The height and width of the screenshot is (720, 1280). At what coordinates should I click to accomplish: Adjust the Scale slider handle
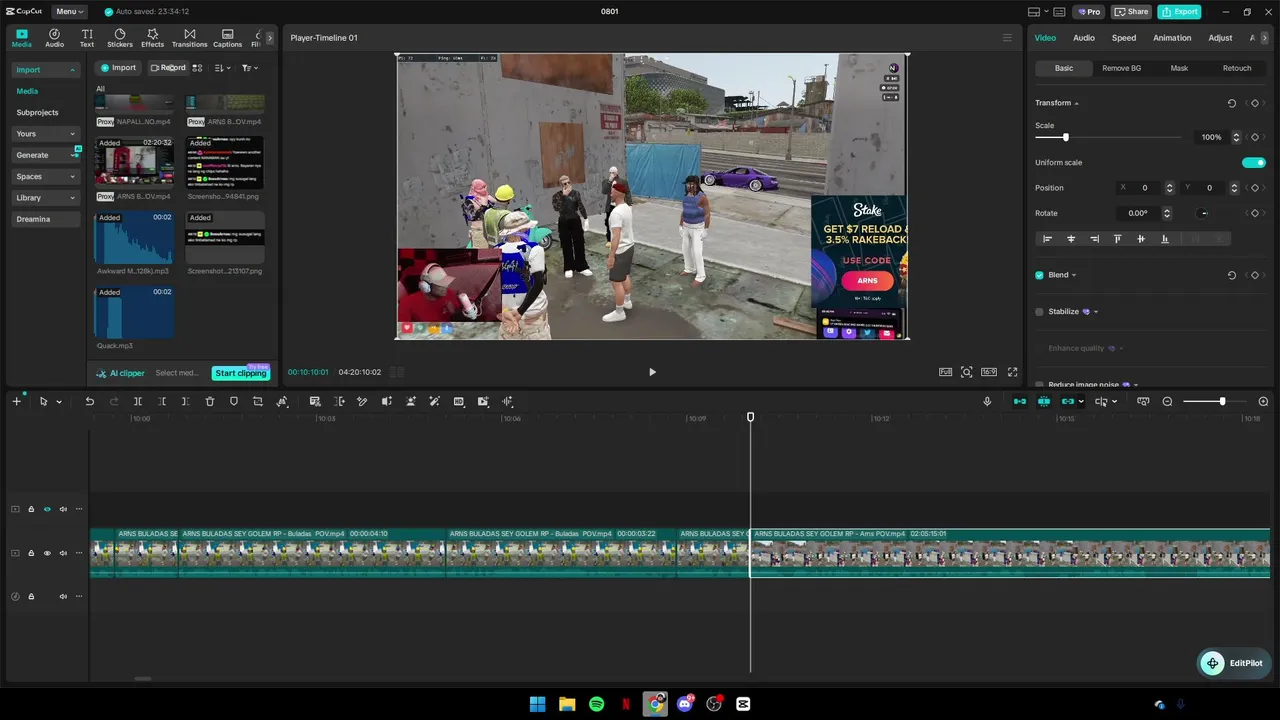click(x=1065, y=137)
